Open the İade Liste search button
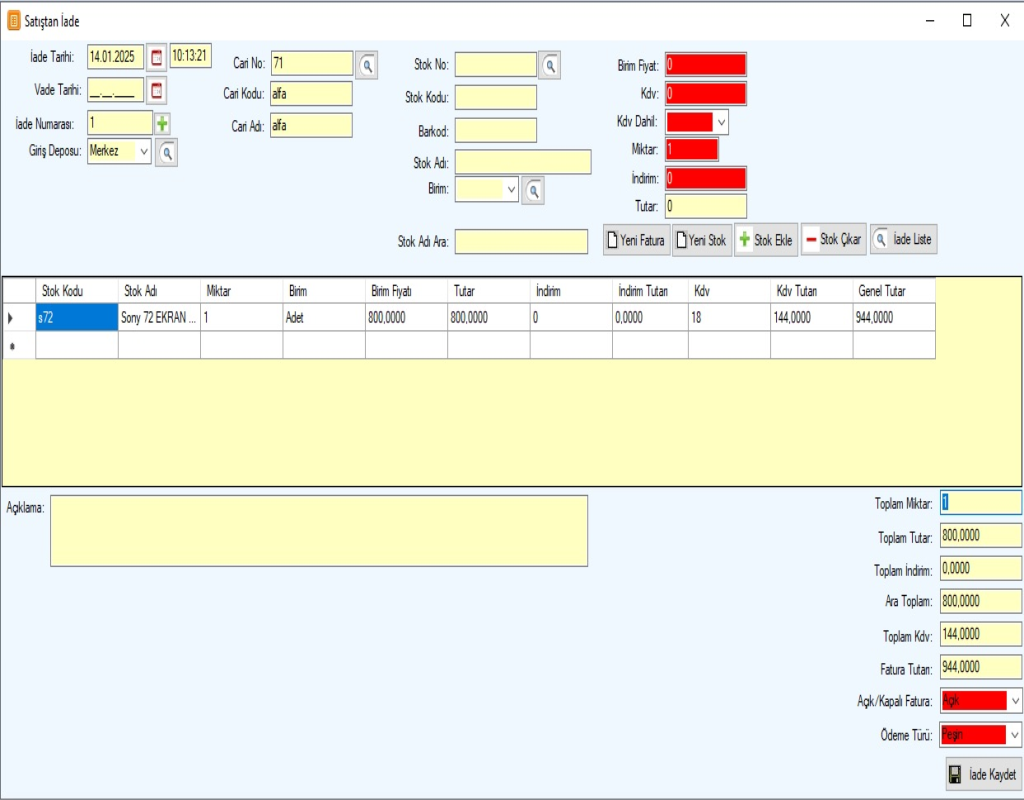 click(903, 240)
